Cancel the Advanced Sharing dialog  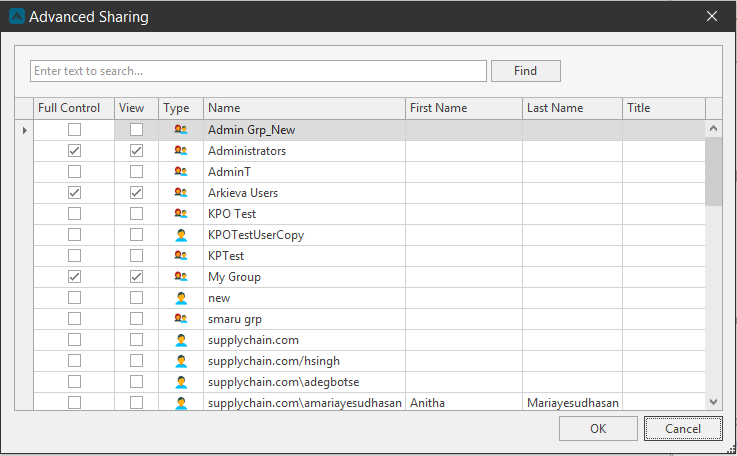683,428
